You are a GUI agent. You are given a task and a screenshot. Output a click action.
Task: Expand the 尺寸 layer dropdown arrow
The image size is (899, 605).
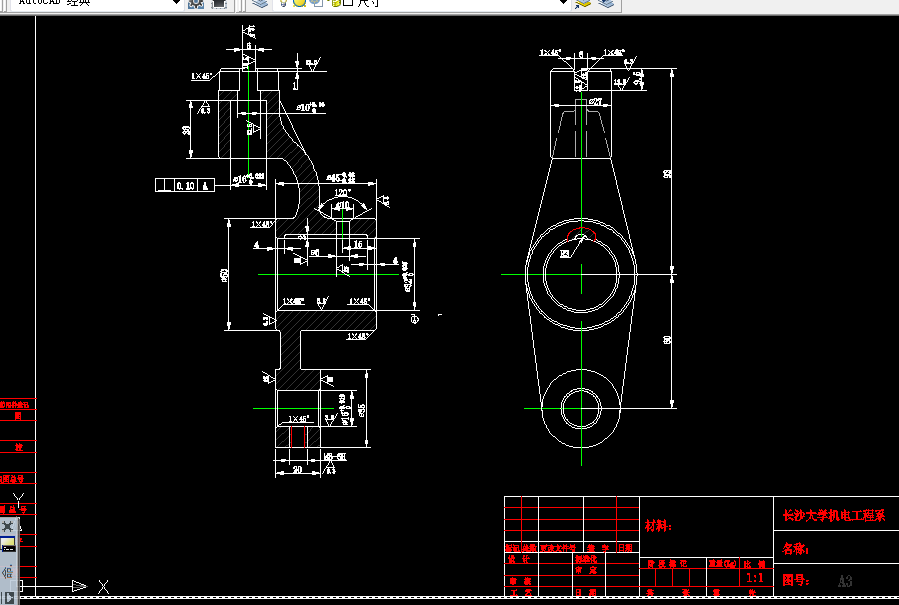(x=564, y=3)
